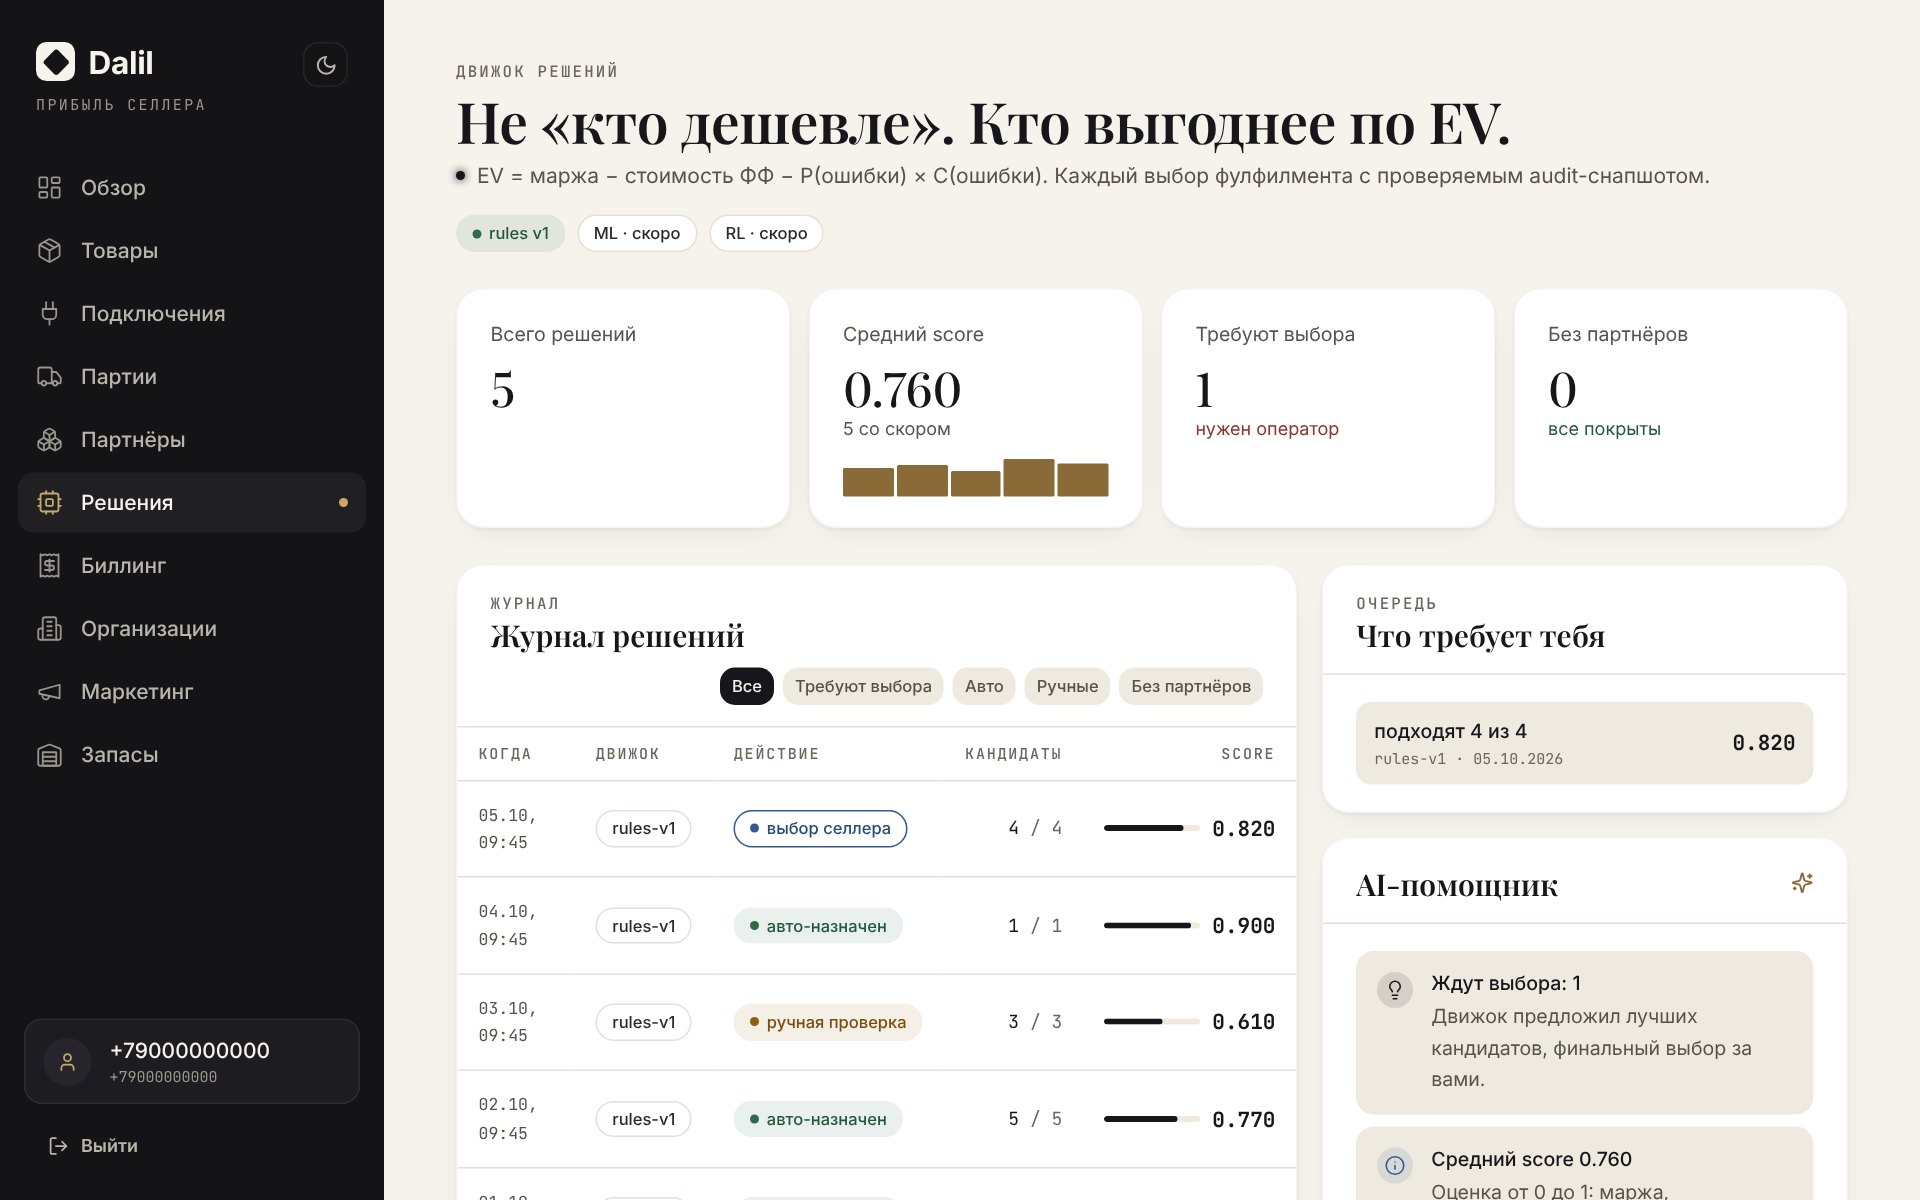This screenshot has width=1920, height=1200.
Task: Click the user avatar icon
Action: tap(68, 1062)
